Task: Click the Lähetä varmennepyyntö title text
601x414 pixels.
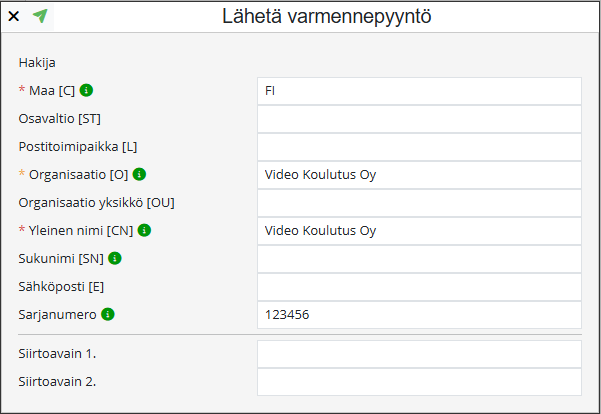Action: (327, 17)
